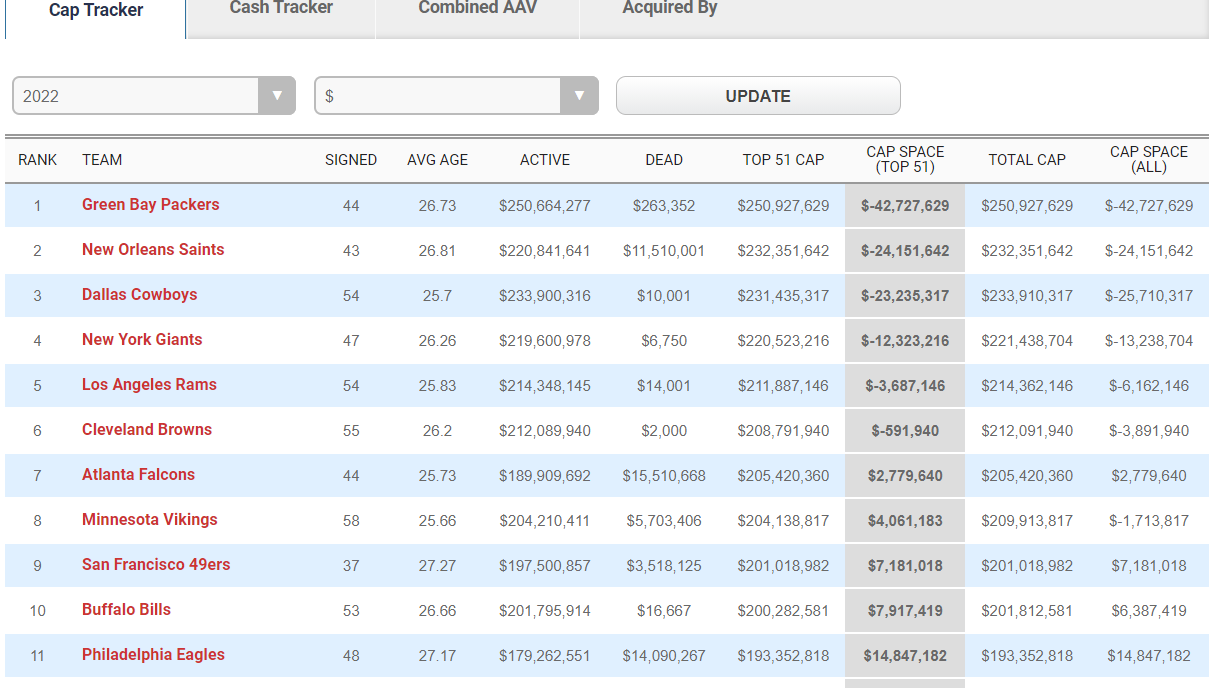
Task: Click Eagles top 51 cap $193,352,818
Action: click(783, 656)
